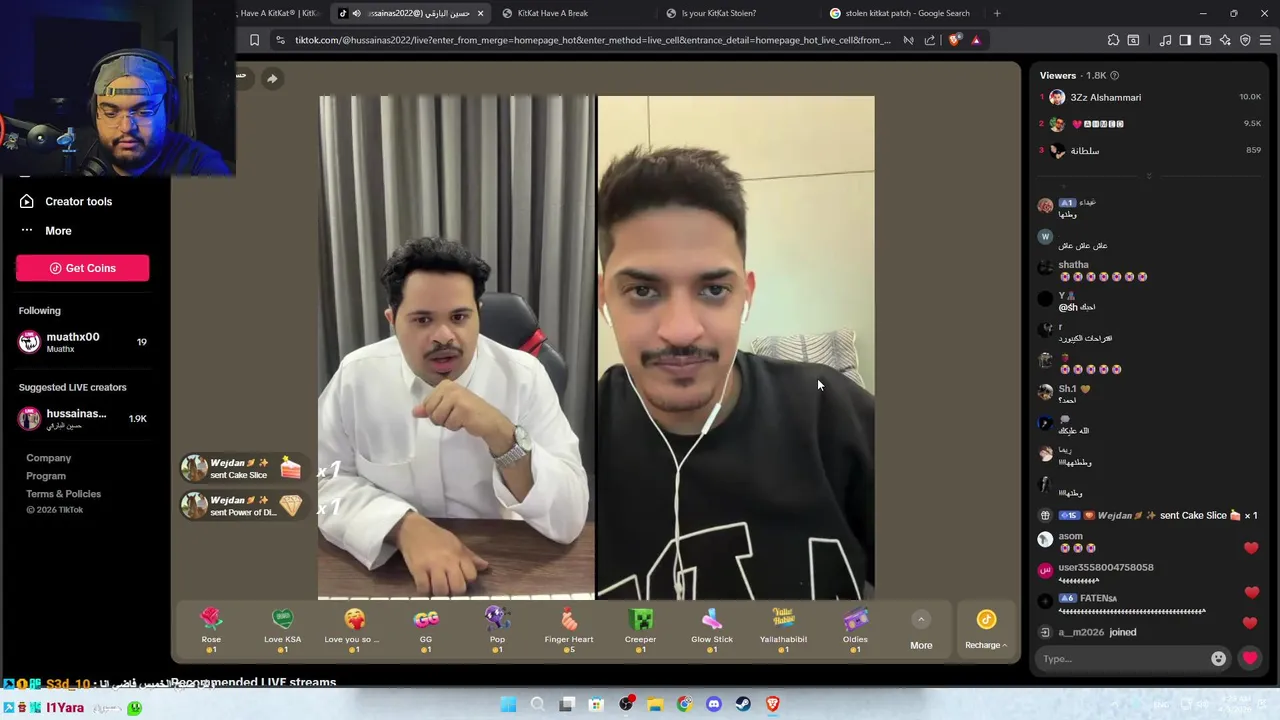The image size is (1280, 720).
Task: Open the More menu in sidebar
Action: coord(46,230)
